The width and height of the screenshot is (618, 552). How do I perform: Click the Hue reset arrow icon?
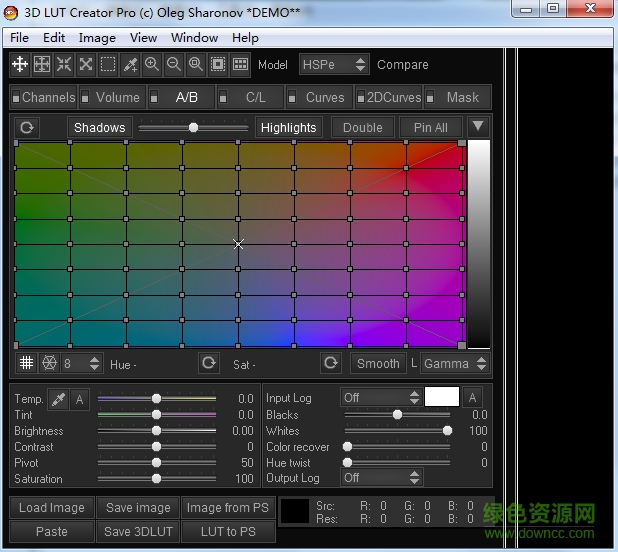208,363
